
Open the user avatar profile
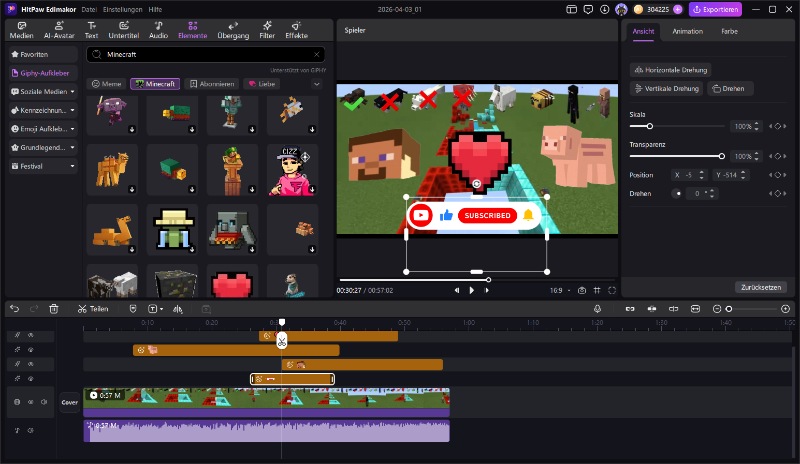[x=621, y=9]
